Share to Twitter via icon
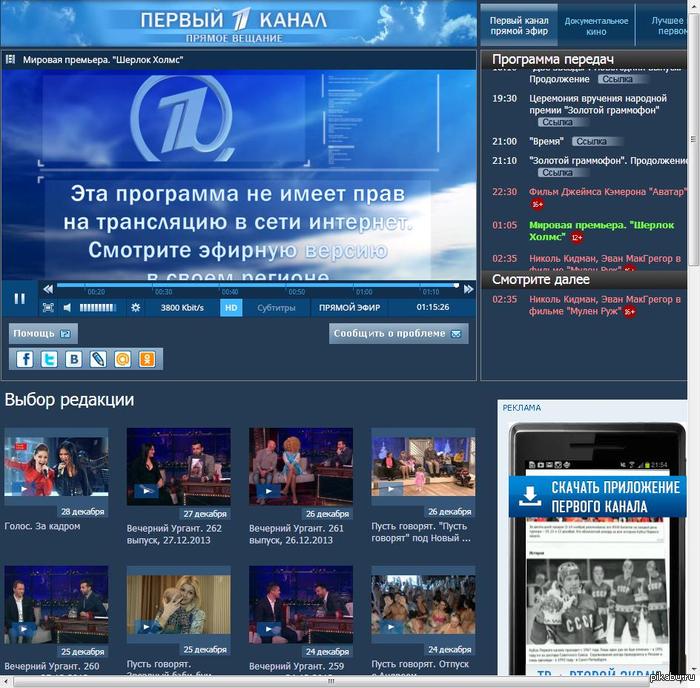 point(48,359)
